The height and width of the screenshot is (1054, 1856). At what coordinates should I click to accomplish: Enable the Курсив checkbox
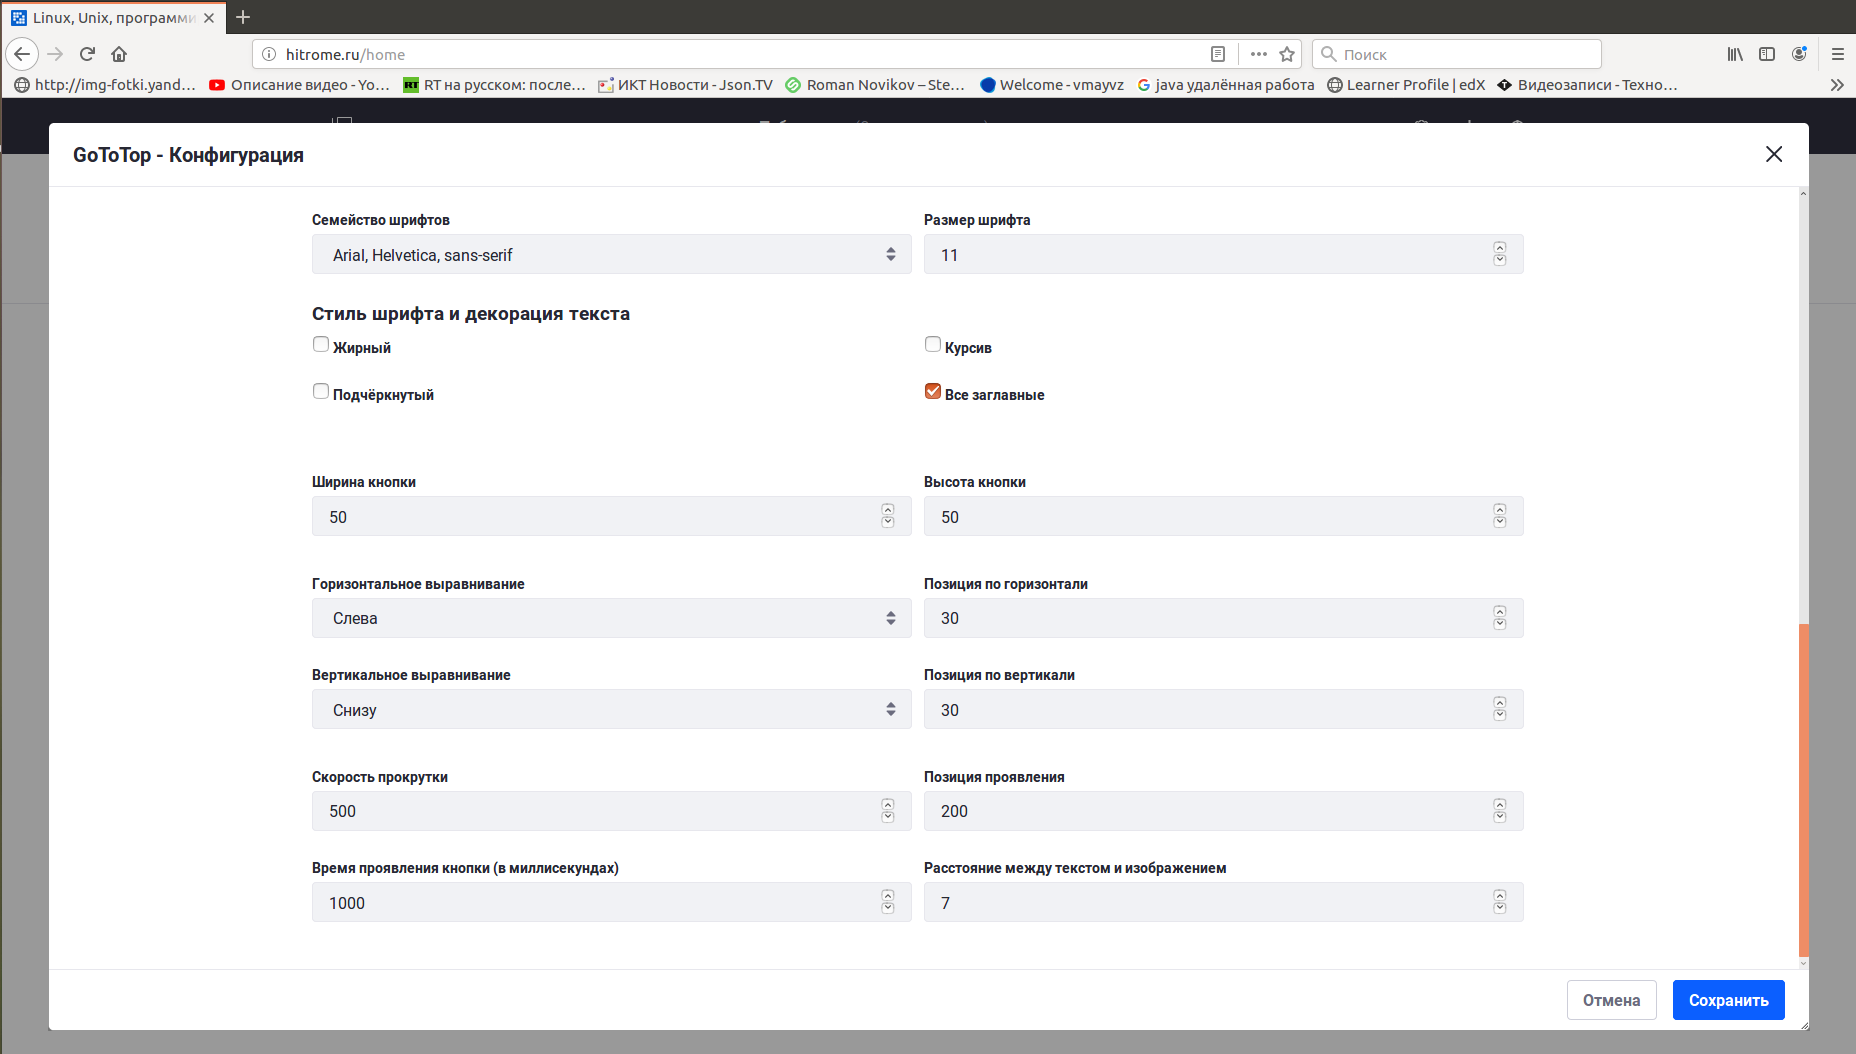(933, 345)
